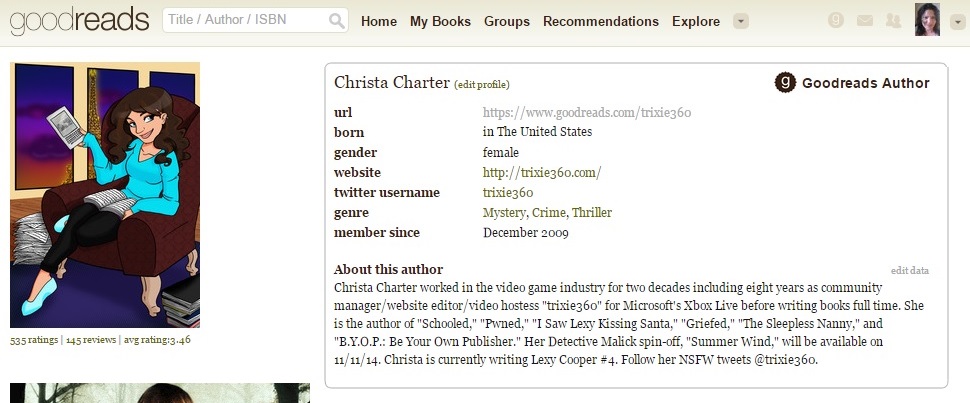Click the search magnifier icon
This screenshot has width=970, height=403.
point(337,21)
